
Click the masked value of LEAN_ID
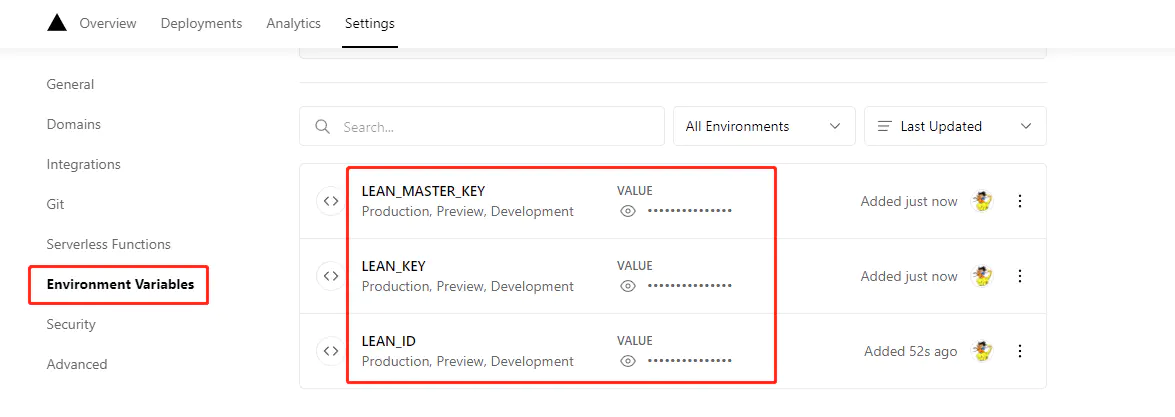point(689,362)
